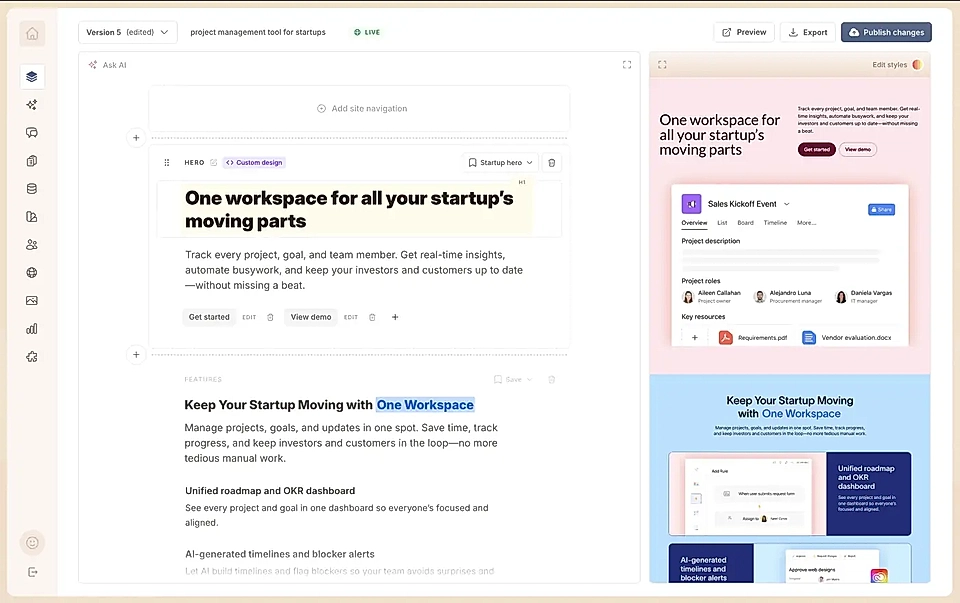Click EDIT next to View demo

pos(351,317)
